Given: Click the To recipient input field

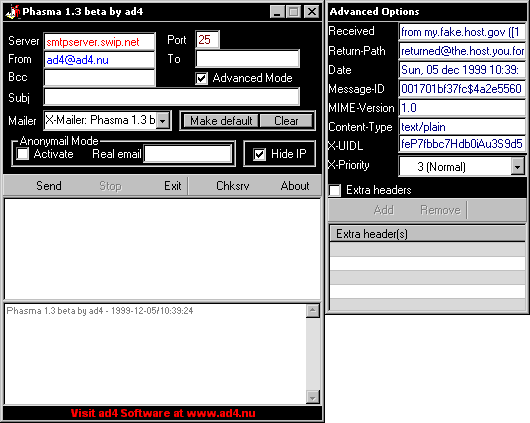Looking at the screenshot, I should click(x=247, y=59).
